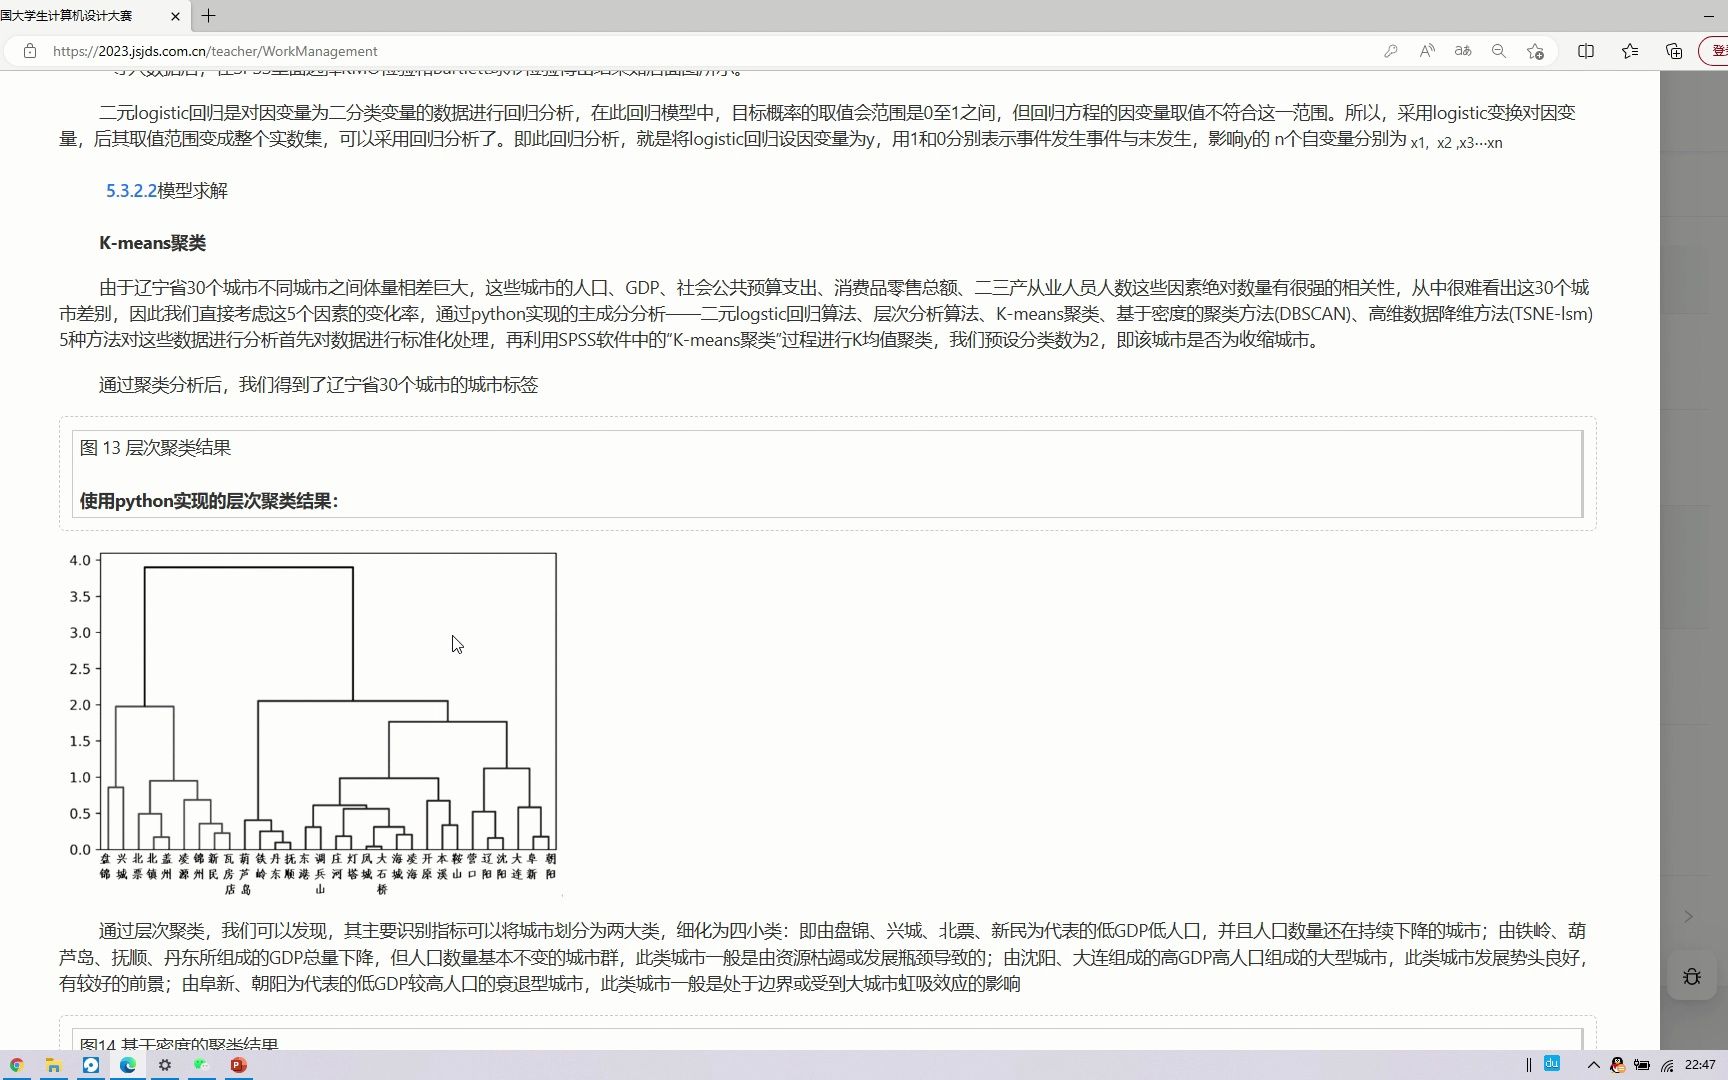Open Wi-Fi network settings icon

click(x=1667, y=1065)
